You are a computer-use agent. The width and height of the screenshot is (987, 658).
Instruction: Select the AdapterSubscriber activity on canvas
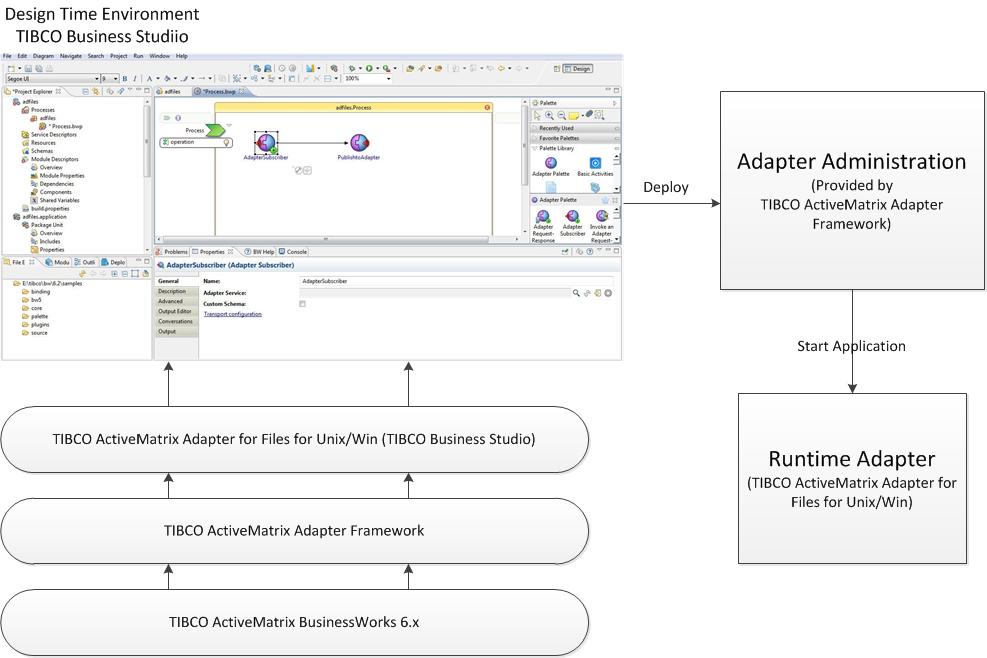(x=266, y=142)
